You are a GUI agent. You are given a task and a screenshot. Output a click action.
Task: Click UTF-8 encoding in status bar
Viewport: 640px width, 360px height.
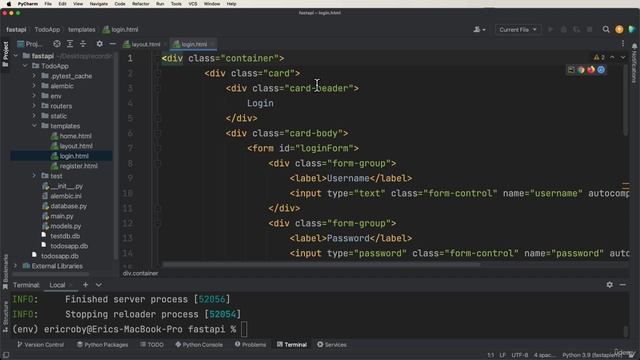pyautogui.click(x=520, y=355)
